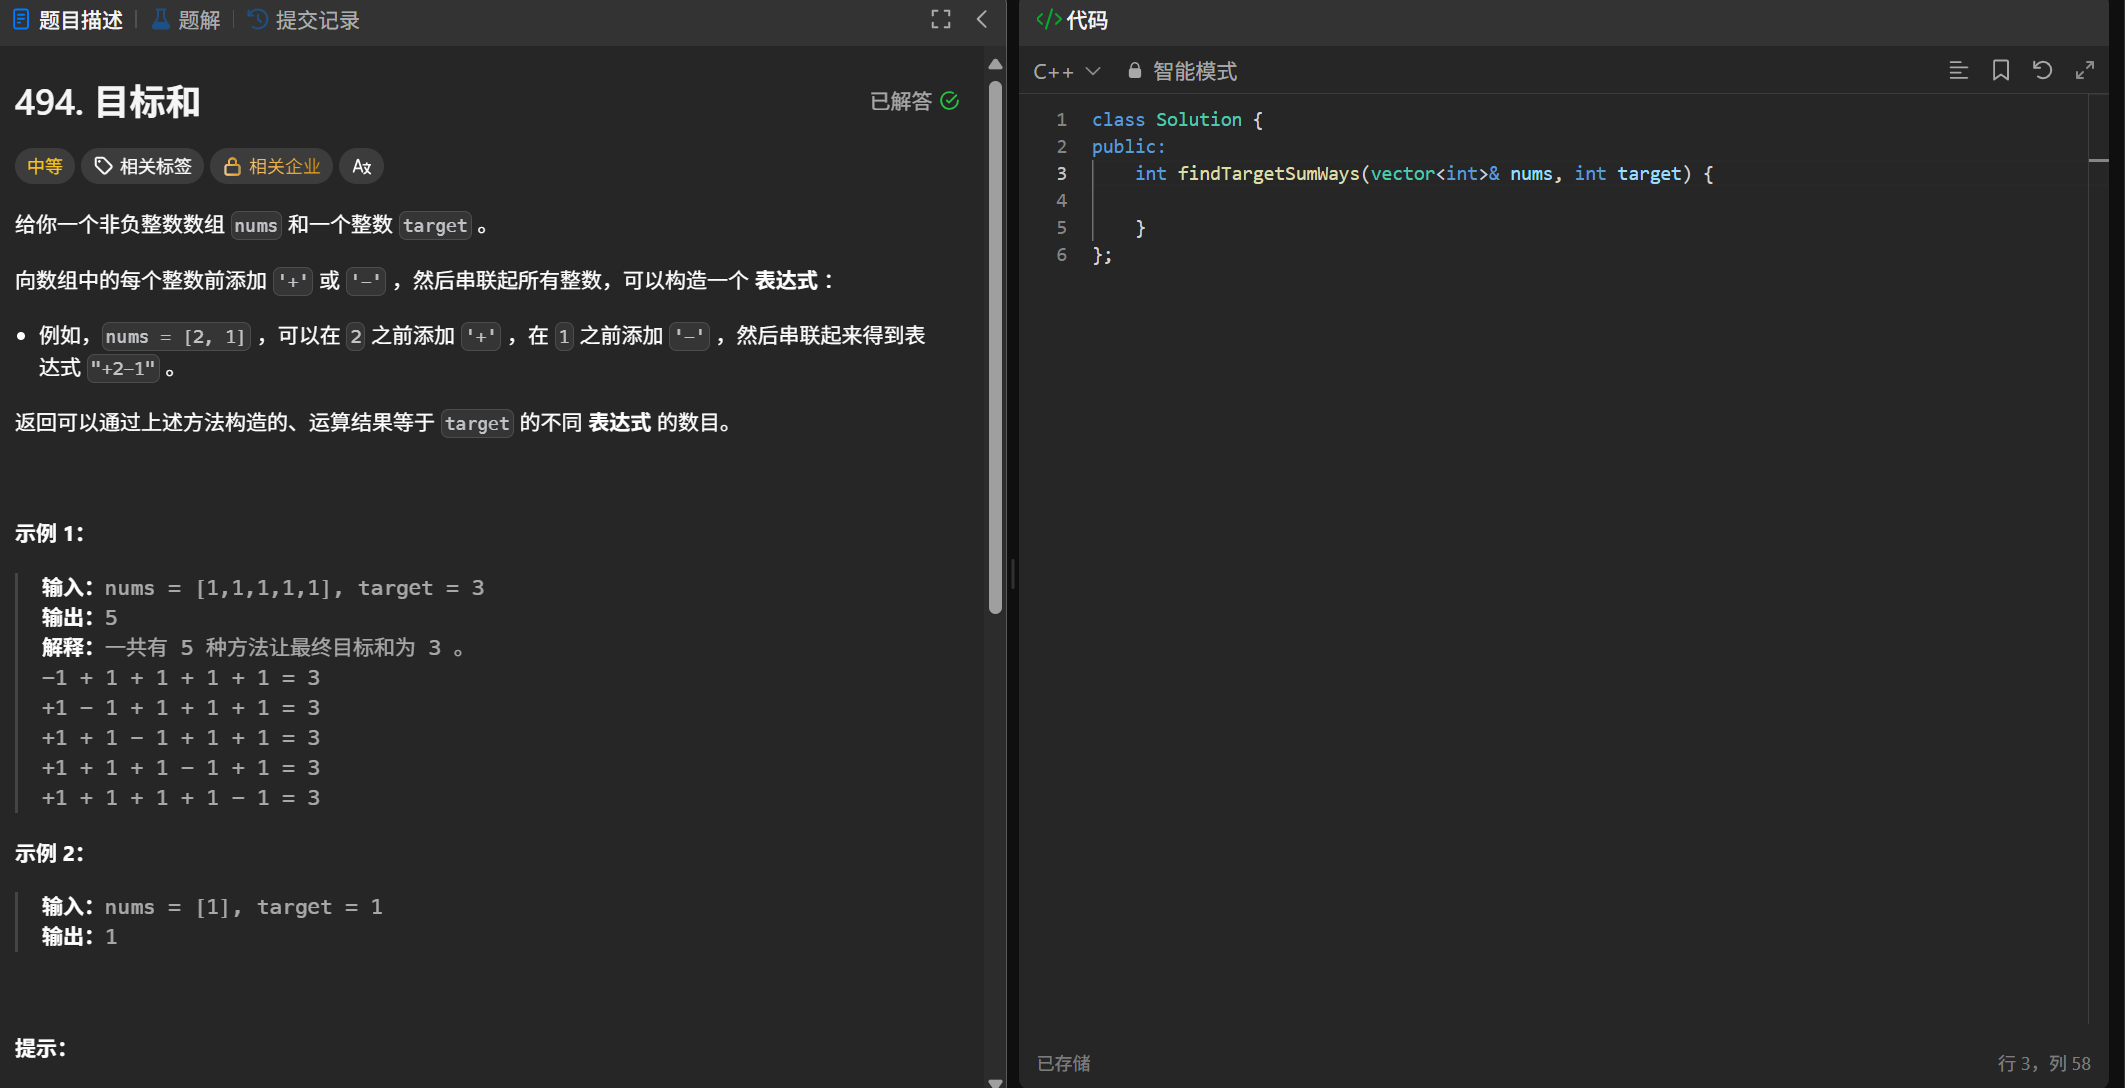Select the 题目描述 description tab
This screenshot has height=1088, width=2125.
[x=68, y=20]
